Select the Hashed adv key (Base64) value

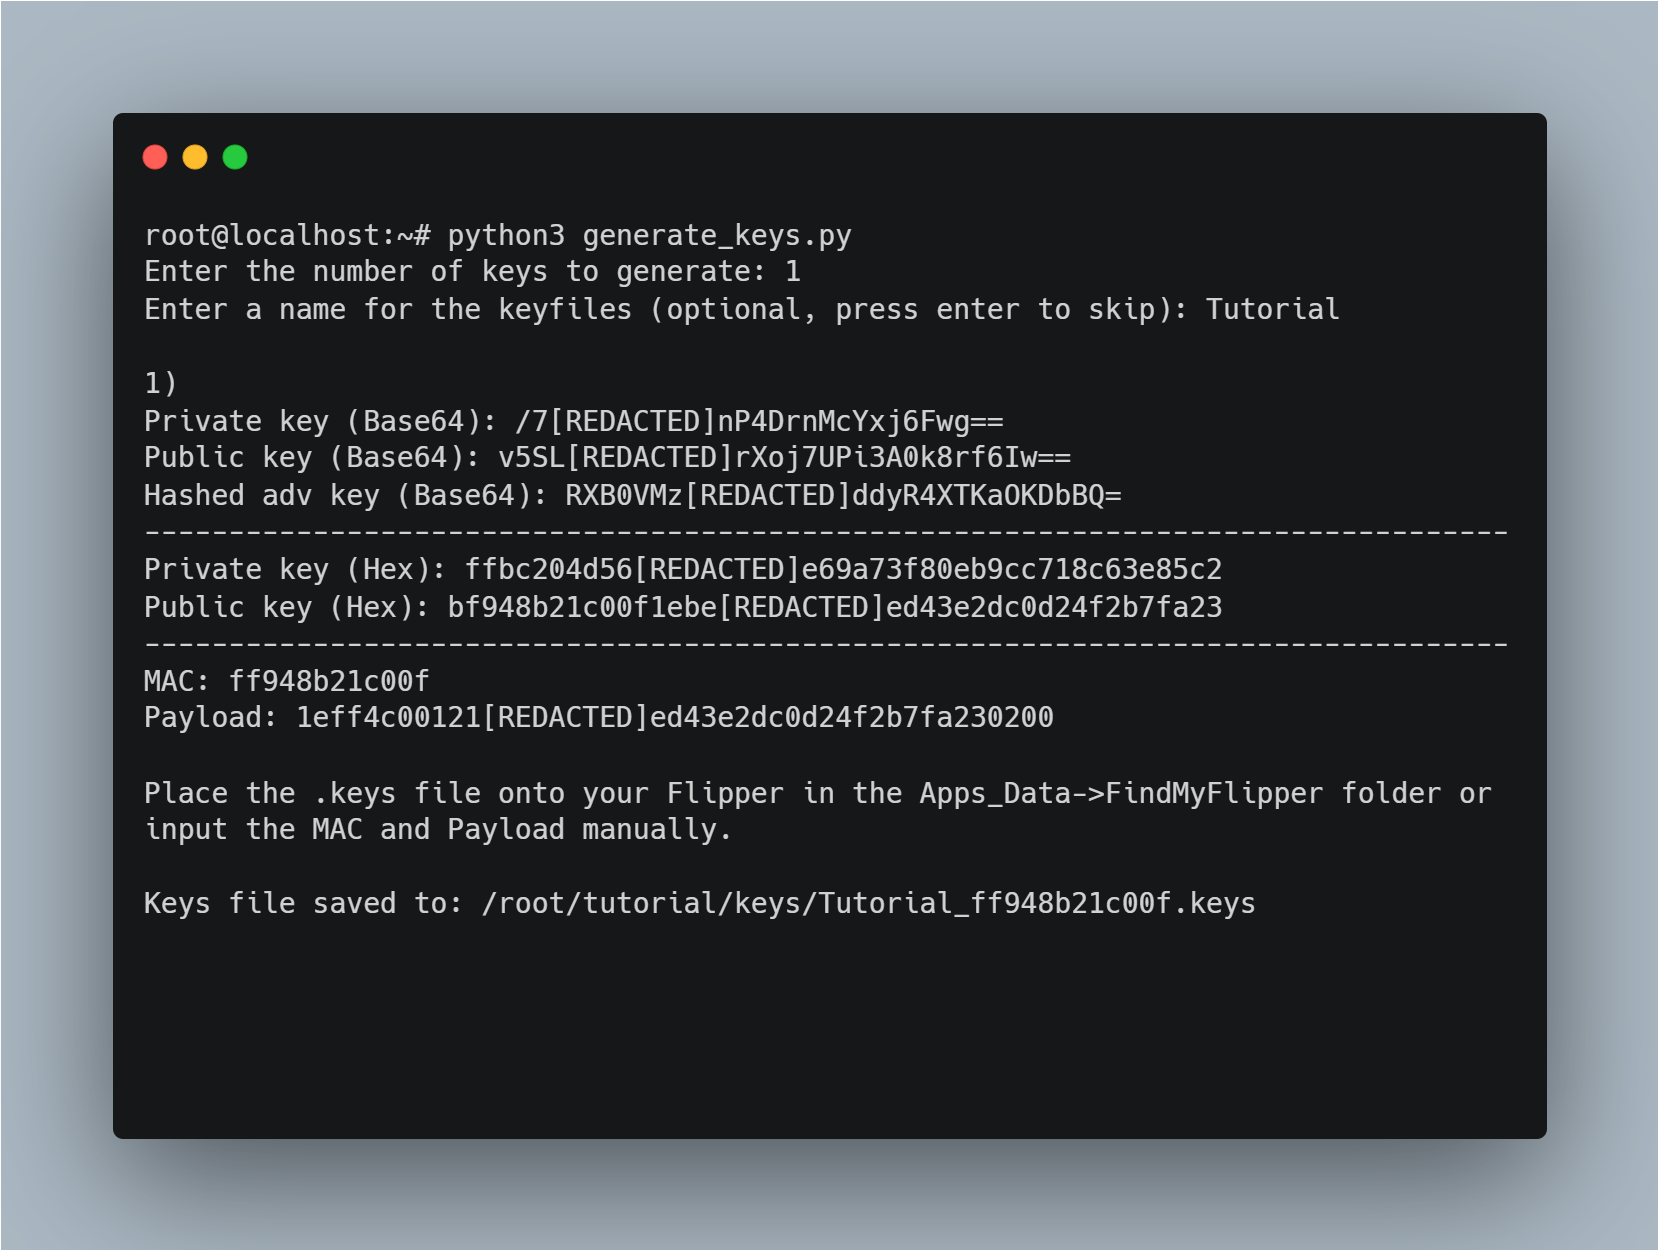point(843,495)
